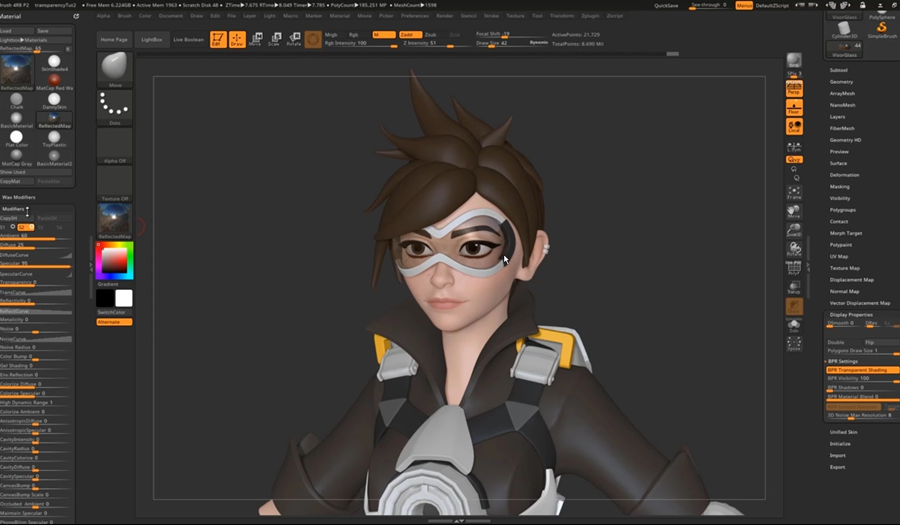The image size is (900, 525).
Task: Open the Dots stroke picker
Action: (x=115, y=107)
